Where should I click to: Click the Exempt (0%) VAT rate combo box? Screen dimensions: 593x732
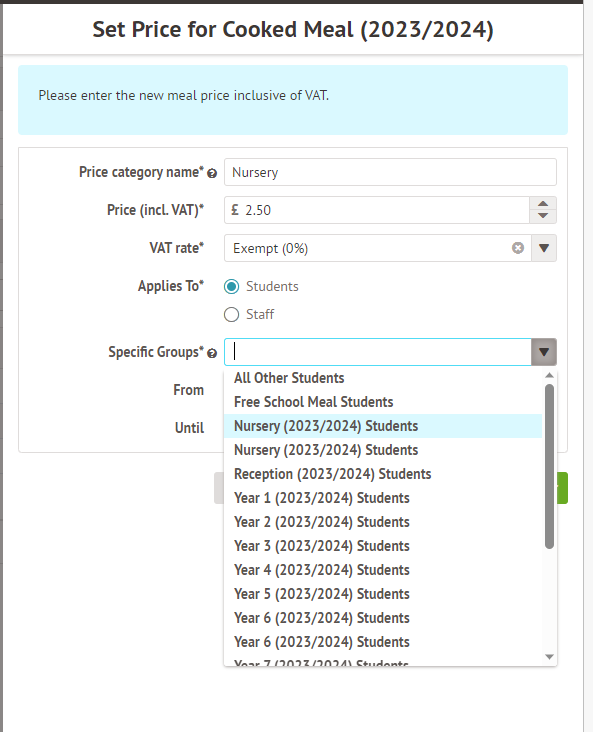point(378,248)
